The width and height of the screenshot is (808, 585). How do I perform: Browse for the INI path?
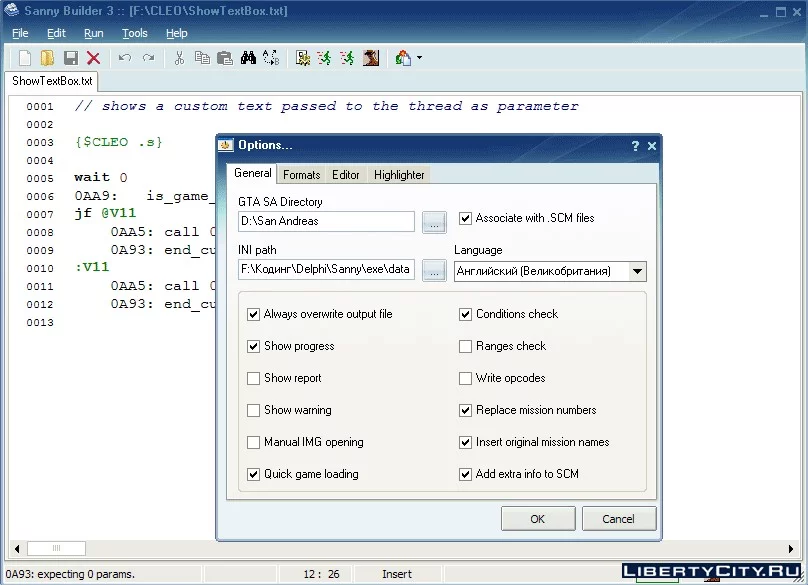[x=434, y=270]
